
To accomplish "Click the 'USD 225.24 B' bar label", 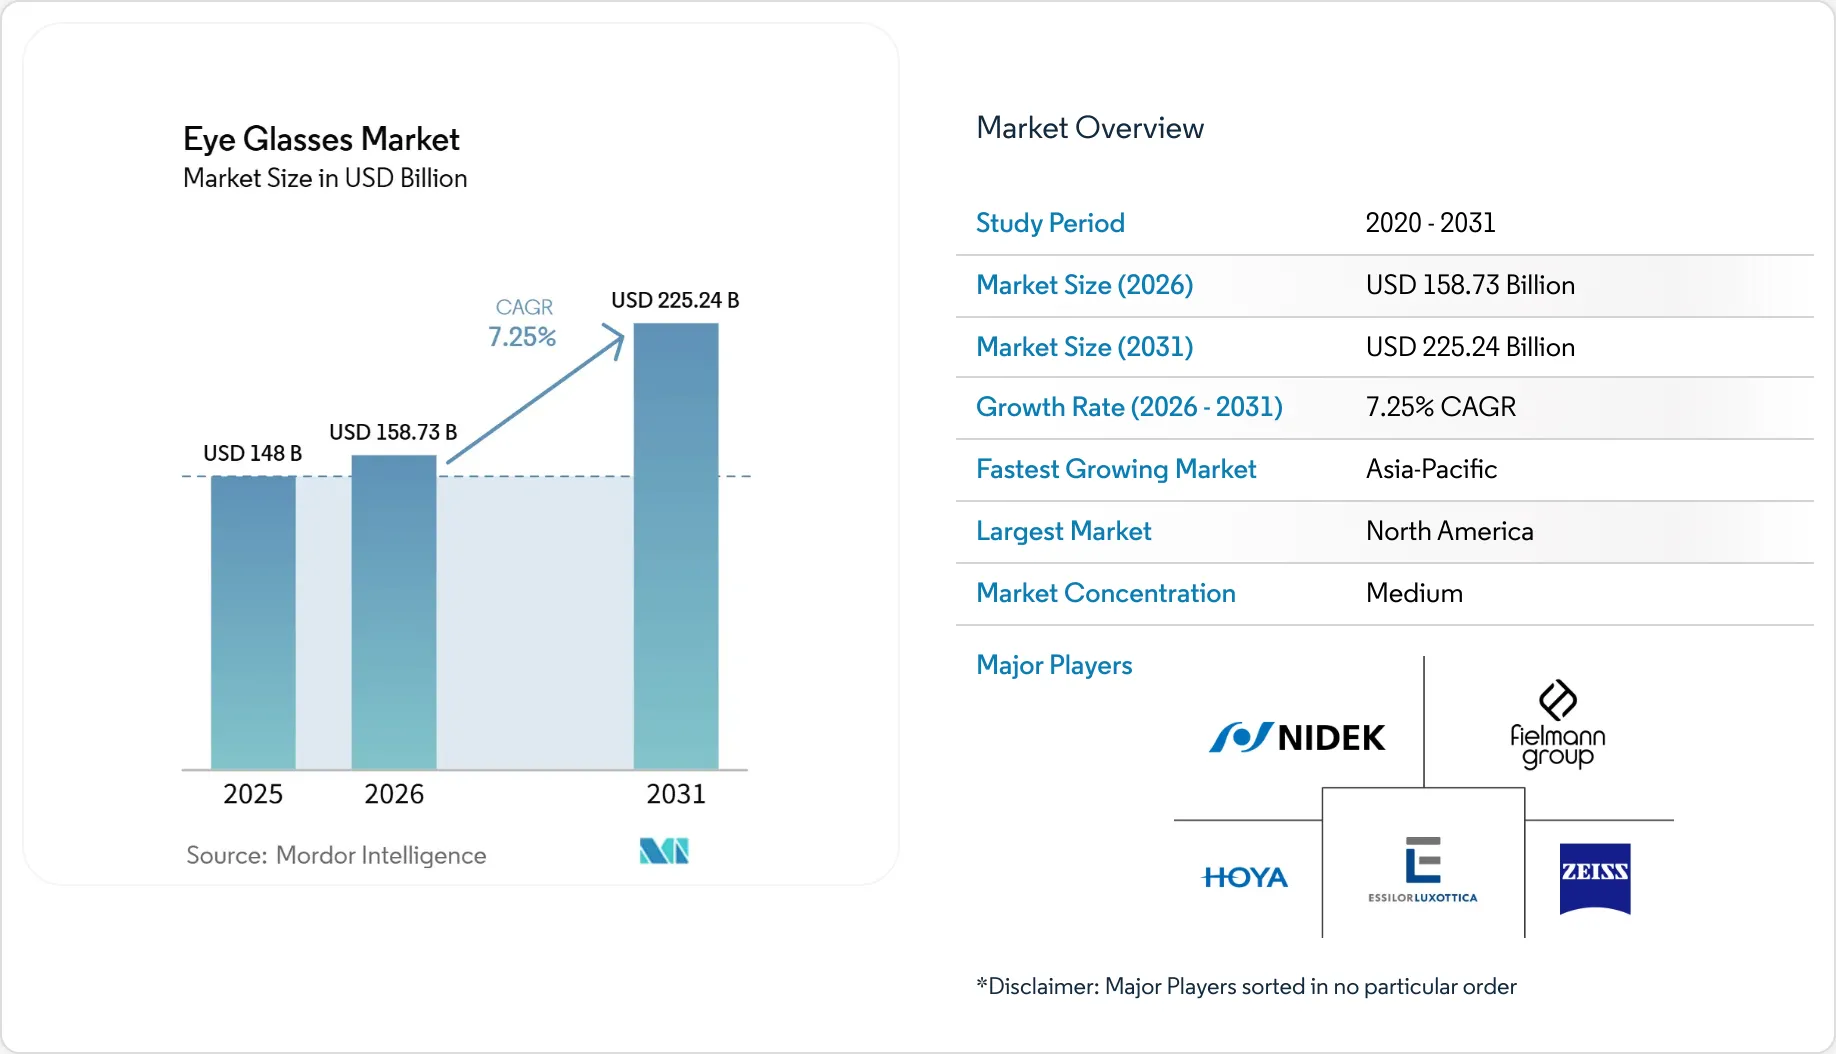I will (x=675, y=300).
